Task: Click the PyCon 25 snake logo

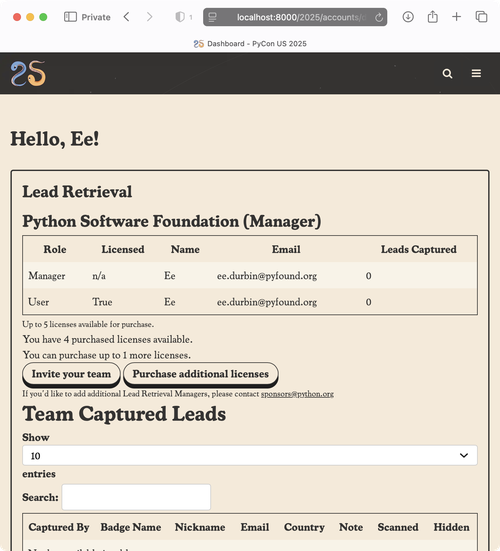Action: 28,73
